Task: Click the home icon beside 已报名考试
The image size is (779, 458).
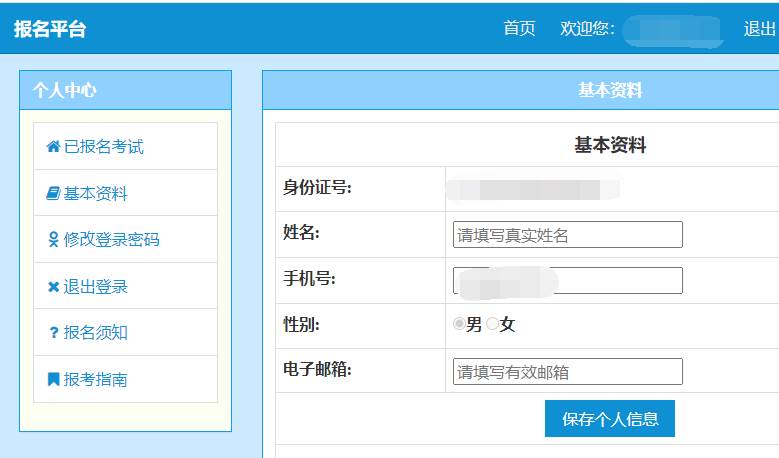Action: coord(53,147)
